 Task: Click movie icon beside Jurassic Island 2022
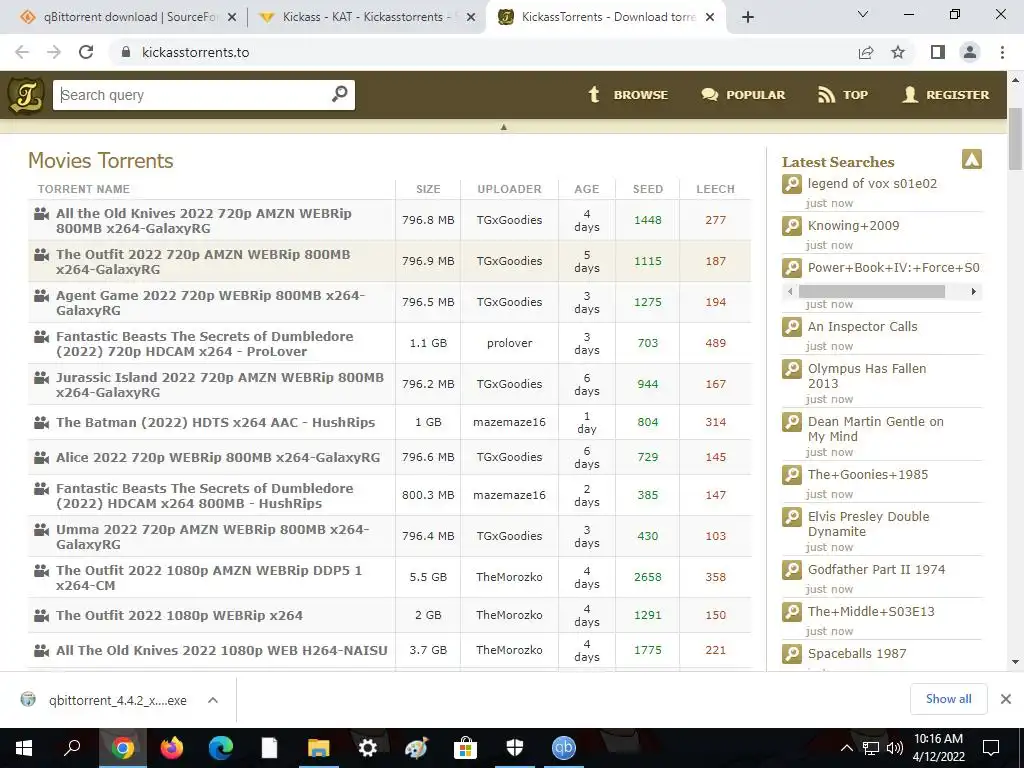pos(42,377)
